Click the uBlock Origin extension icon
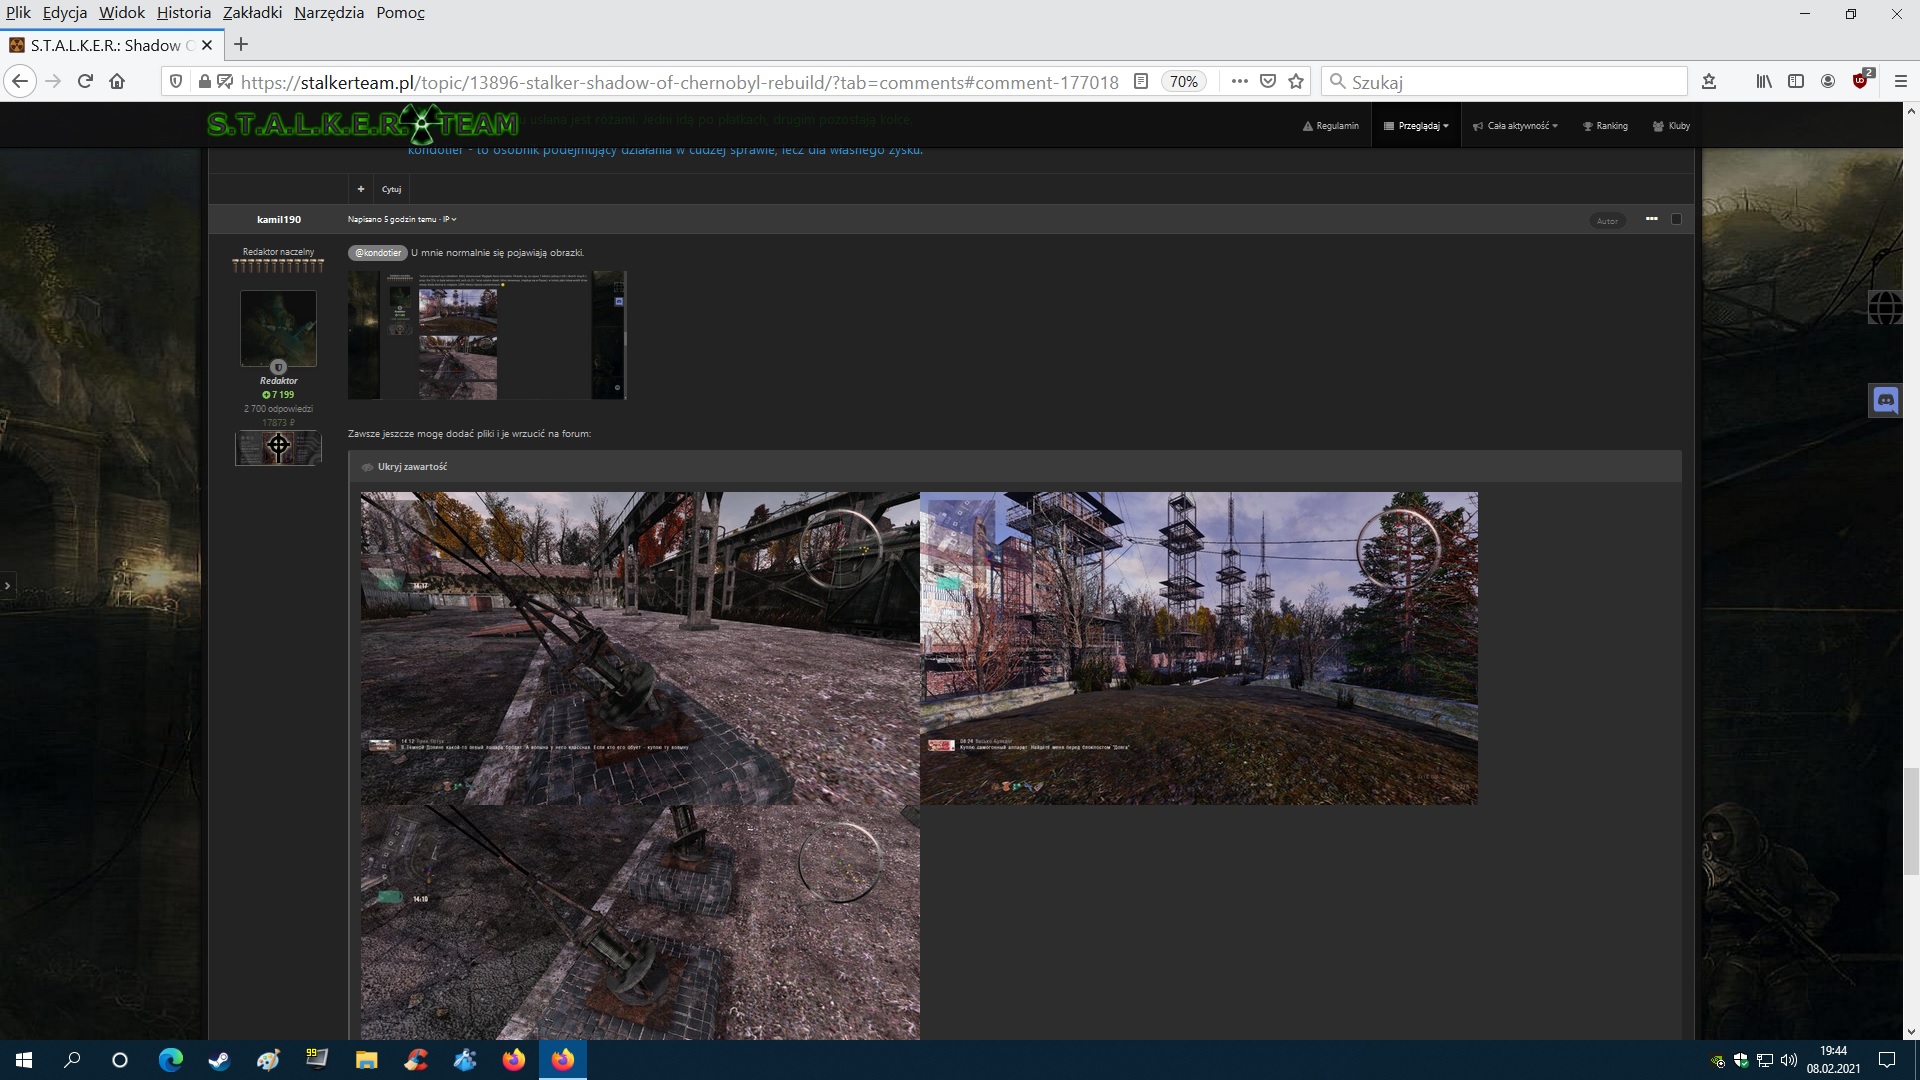 1861,82
